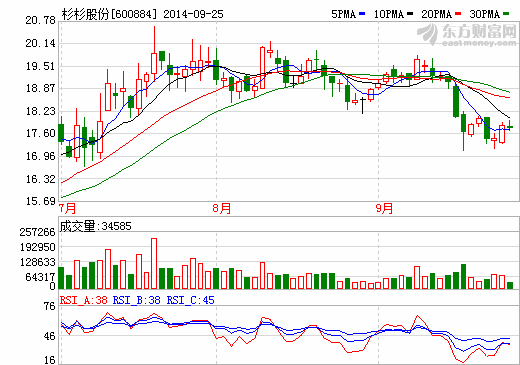Click the RSI_B:38 indicator label
520x365 pixels.
(x=136, y=301)
